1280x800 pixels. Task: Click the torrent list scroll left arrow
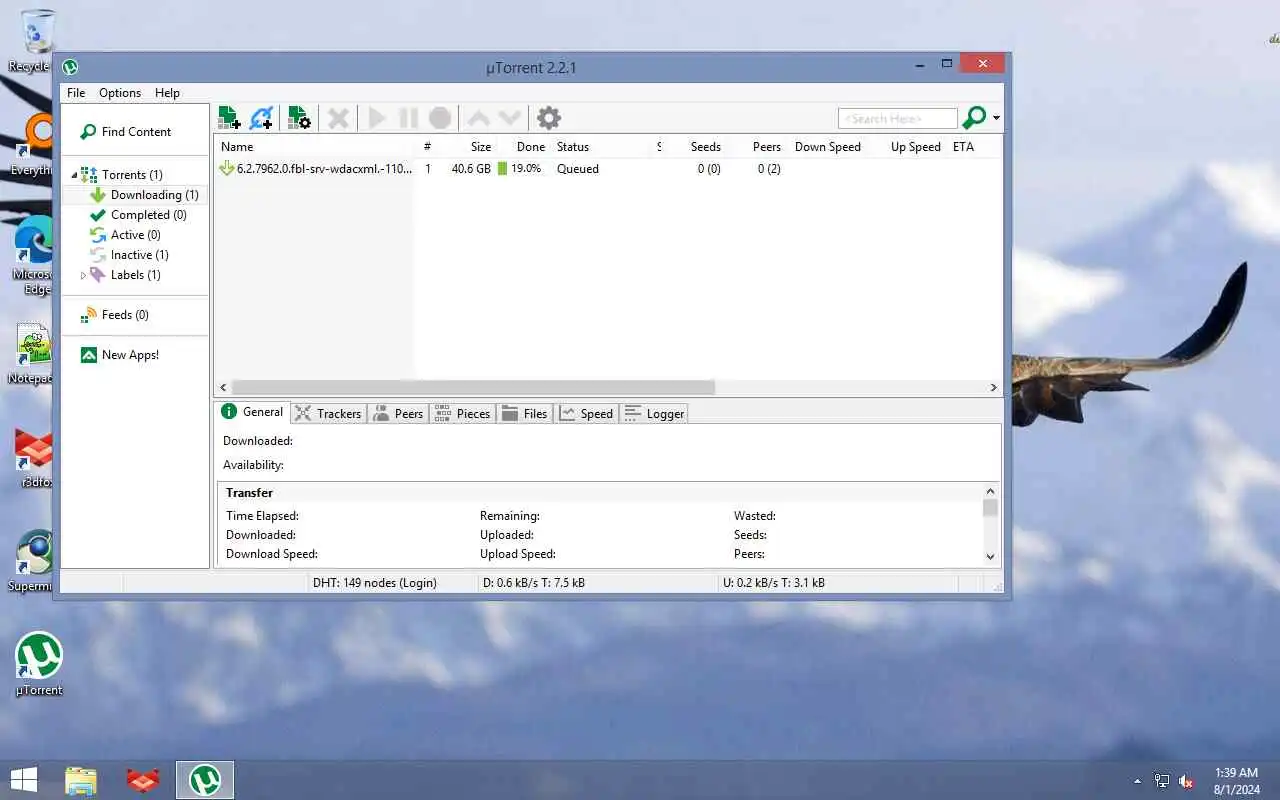click(x=223, y=387)
